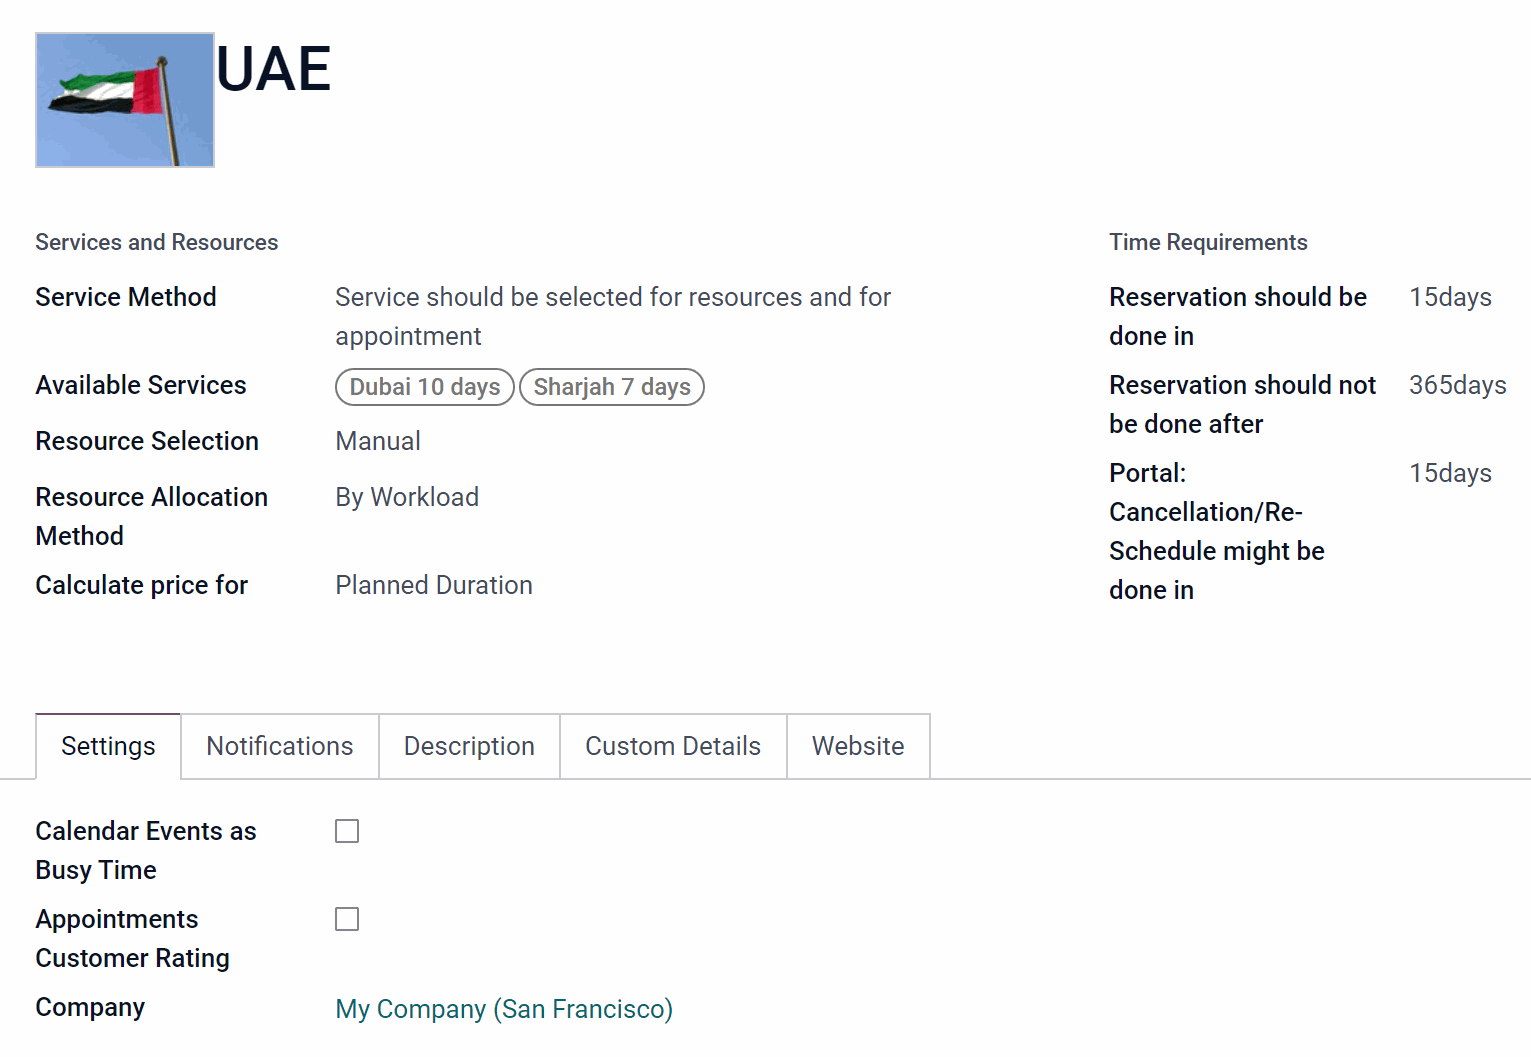Open the Description tab
The image size is (1531, 1057).
point(469,746)
